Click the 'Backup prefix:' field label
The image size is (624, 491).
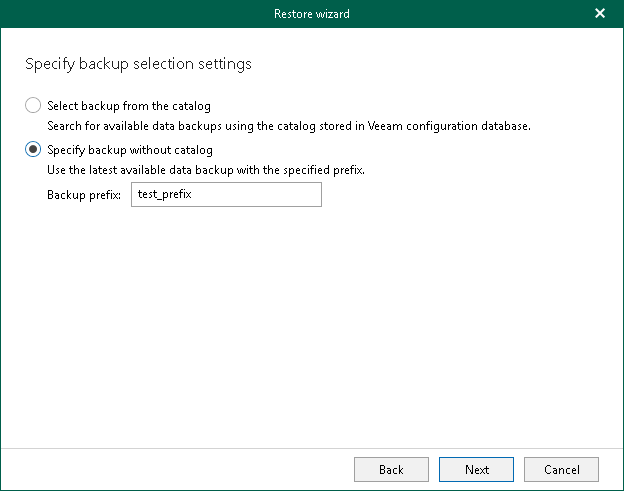coord(84,194)
